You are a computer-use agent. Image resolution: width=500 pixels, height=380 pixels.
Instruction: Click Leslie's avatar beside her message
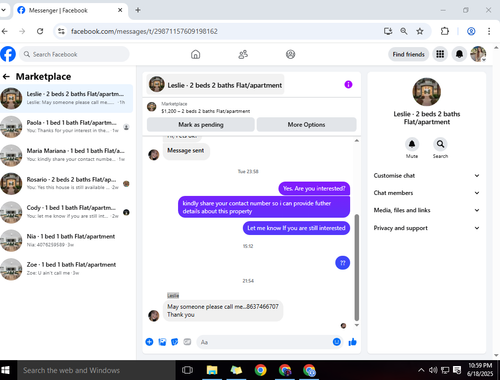[x=154, y=316]
